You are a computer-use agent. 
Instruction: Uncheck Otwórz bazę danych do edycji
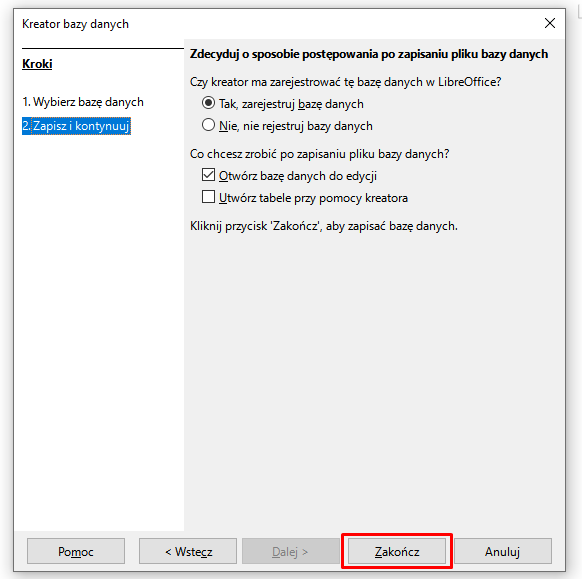point(208,174)
